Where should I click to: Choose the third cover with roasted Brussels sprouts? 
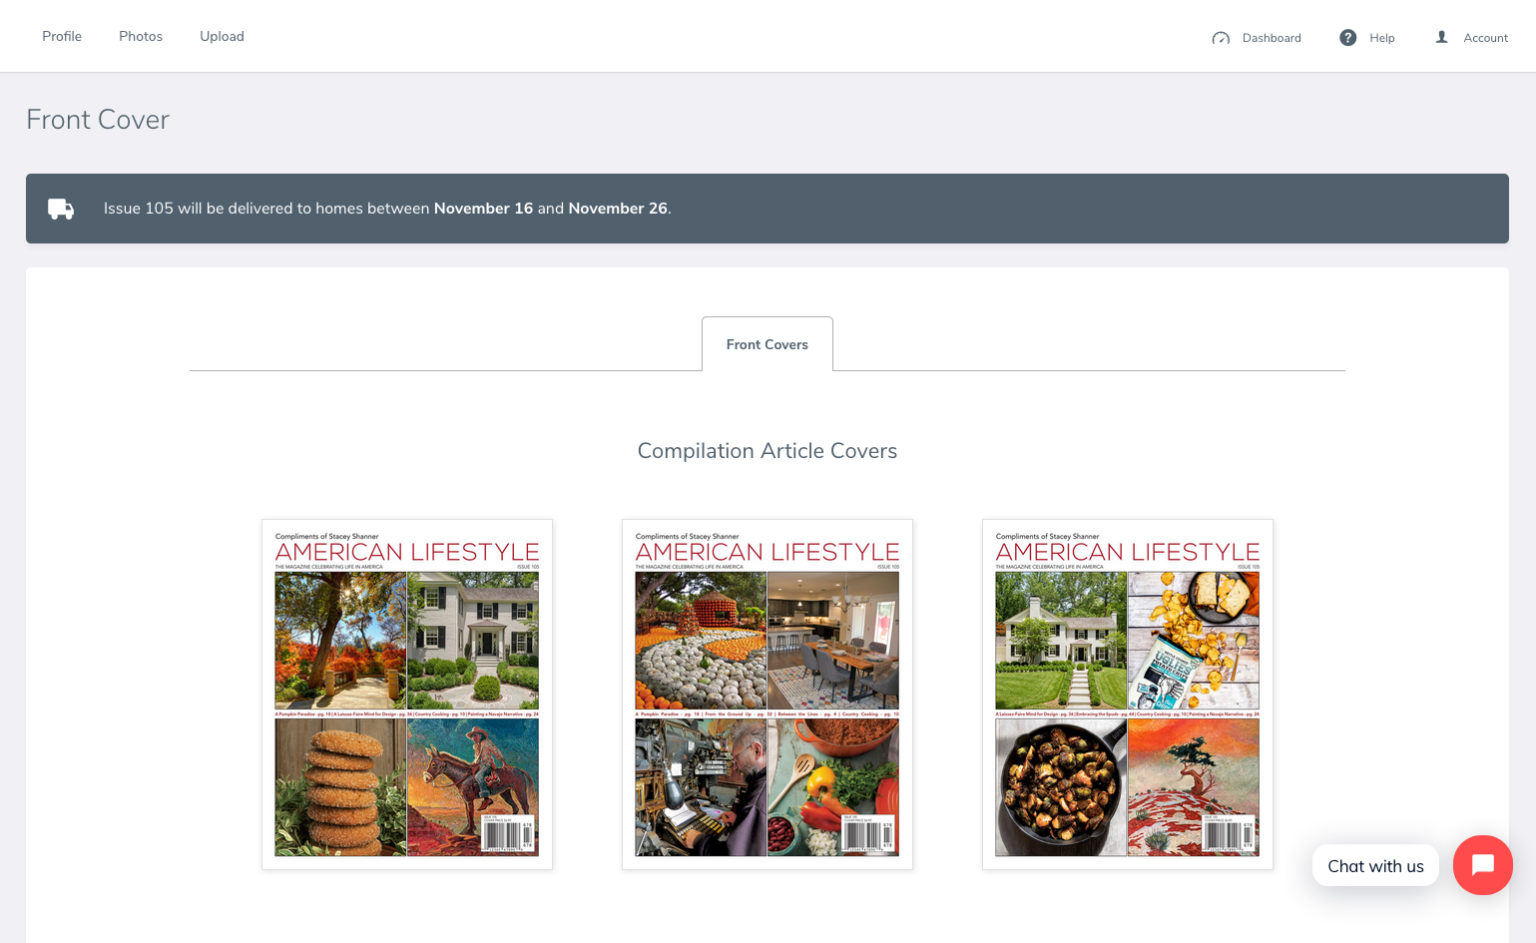(x=1128, y=693)
